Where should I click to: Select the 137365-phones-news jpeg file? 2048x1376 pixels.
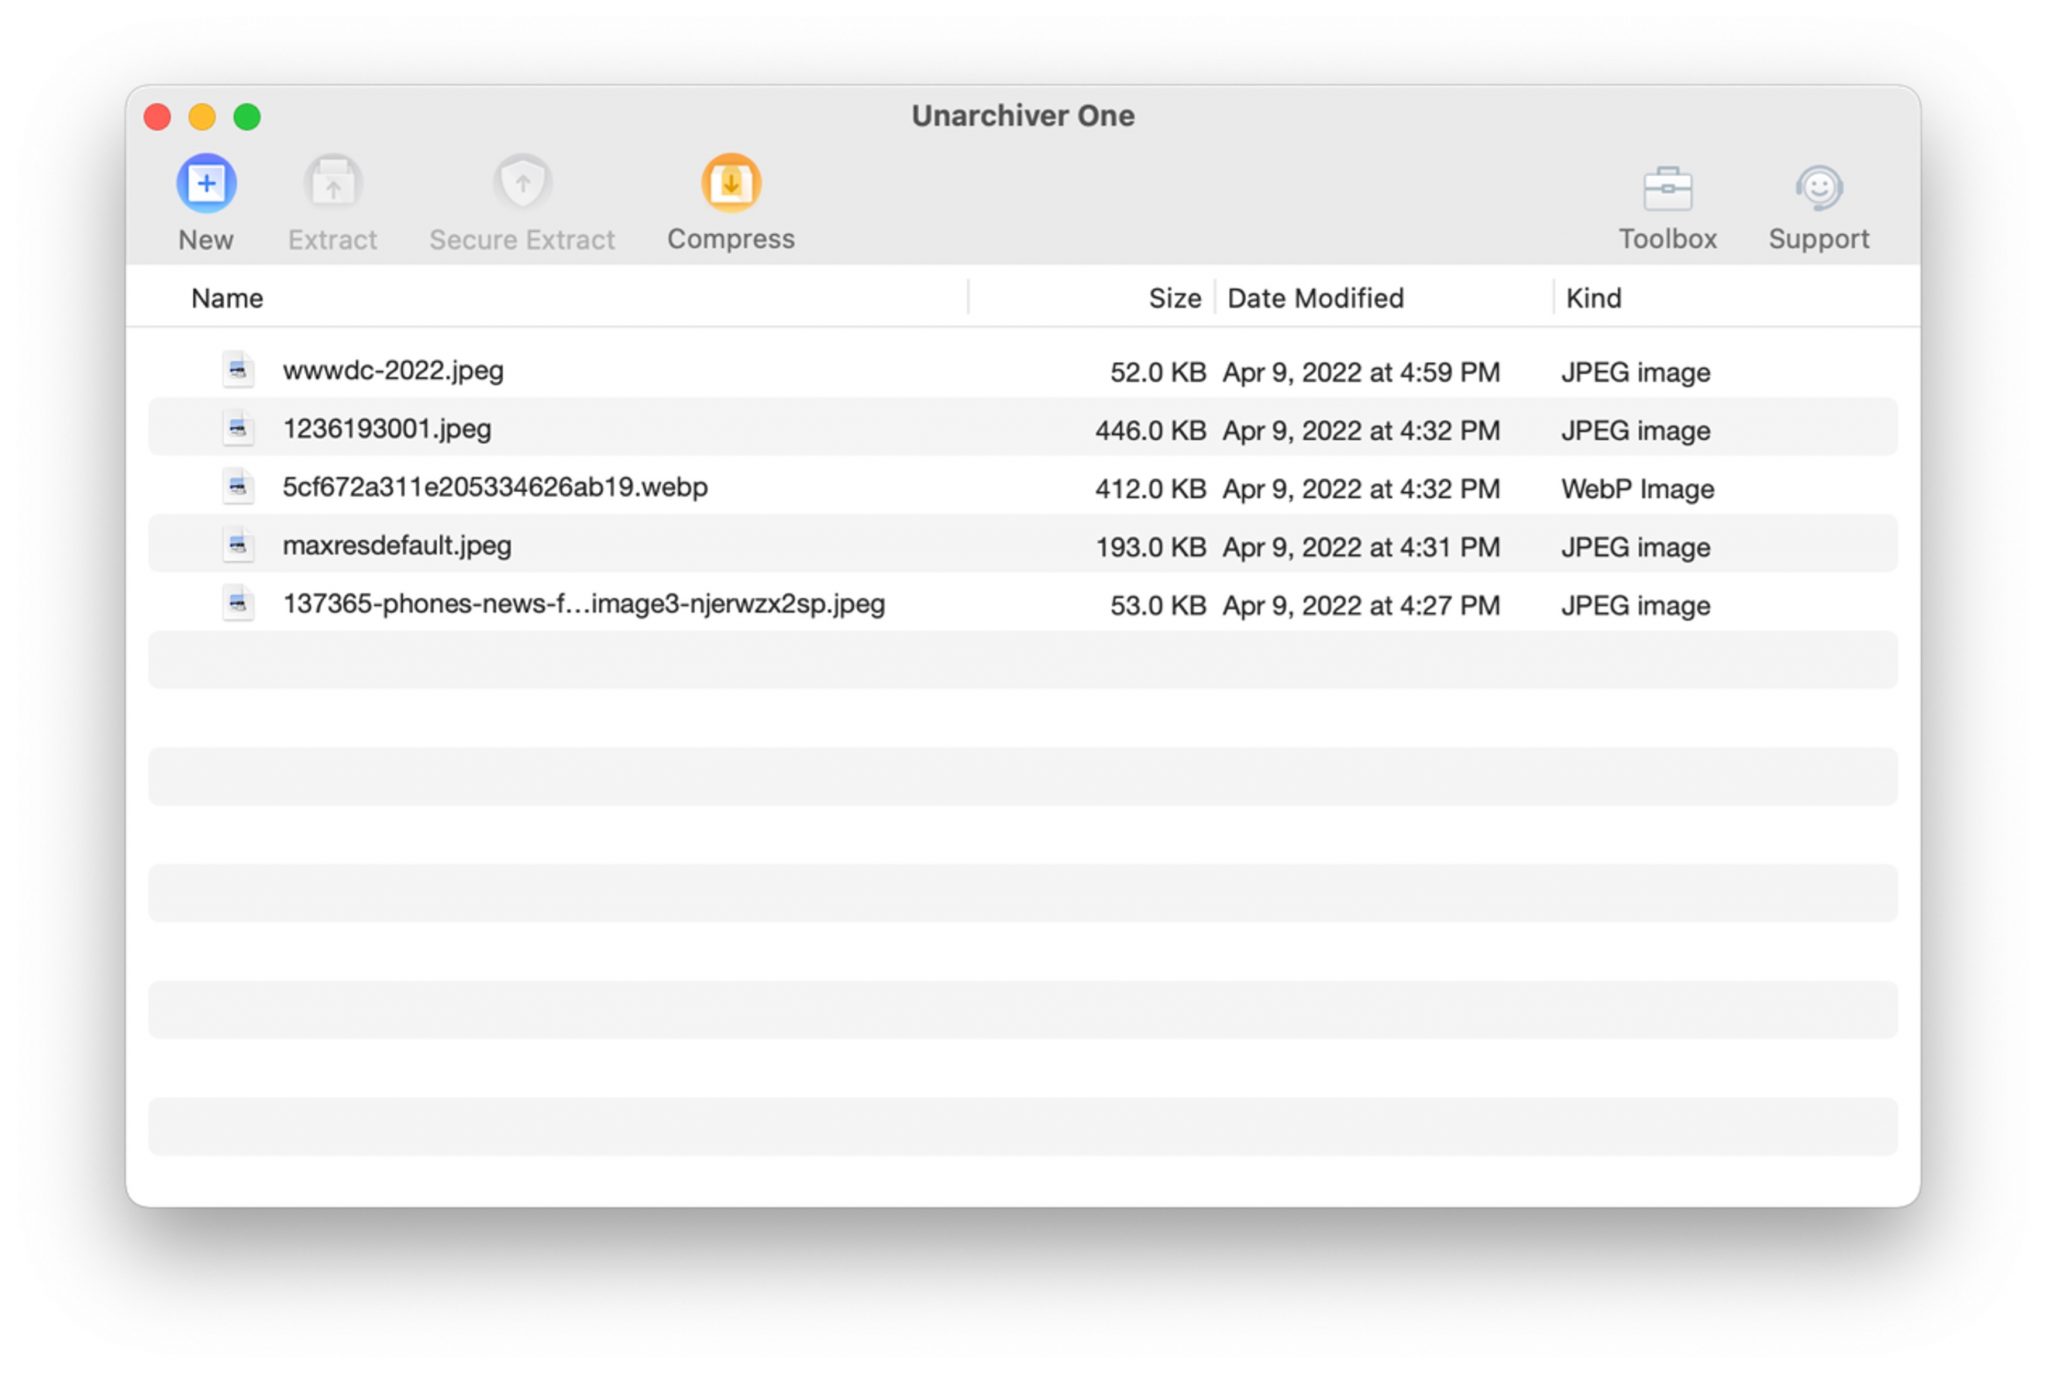(x=583, y=604)
